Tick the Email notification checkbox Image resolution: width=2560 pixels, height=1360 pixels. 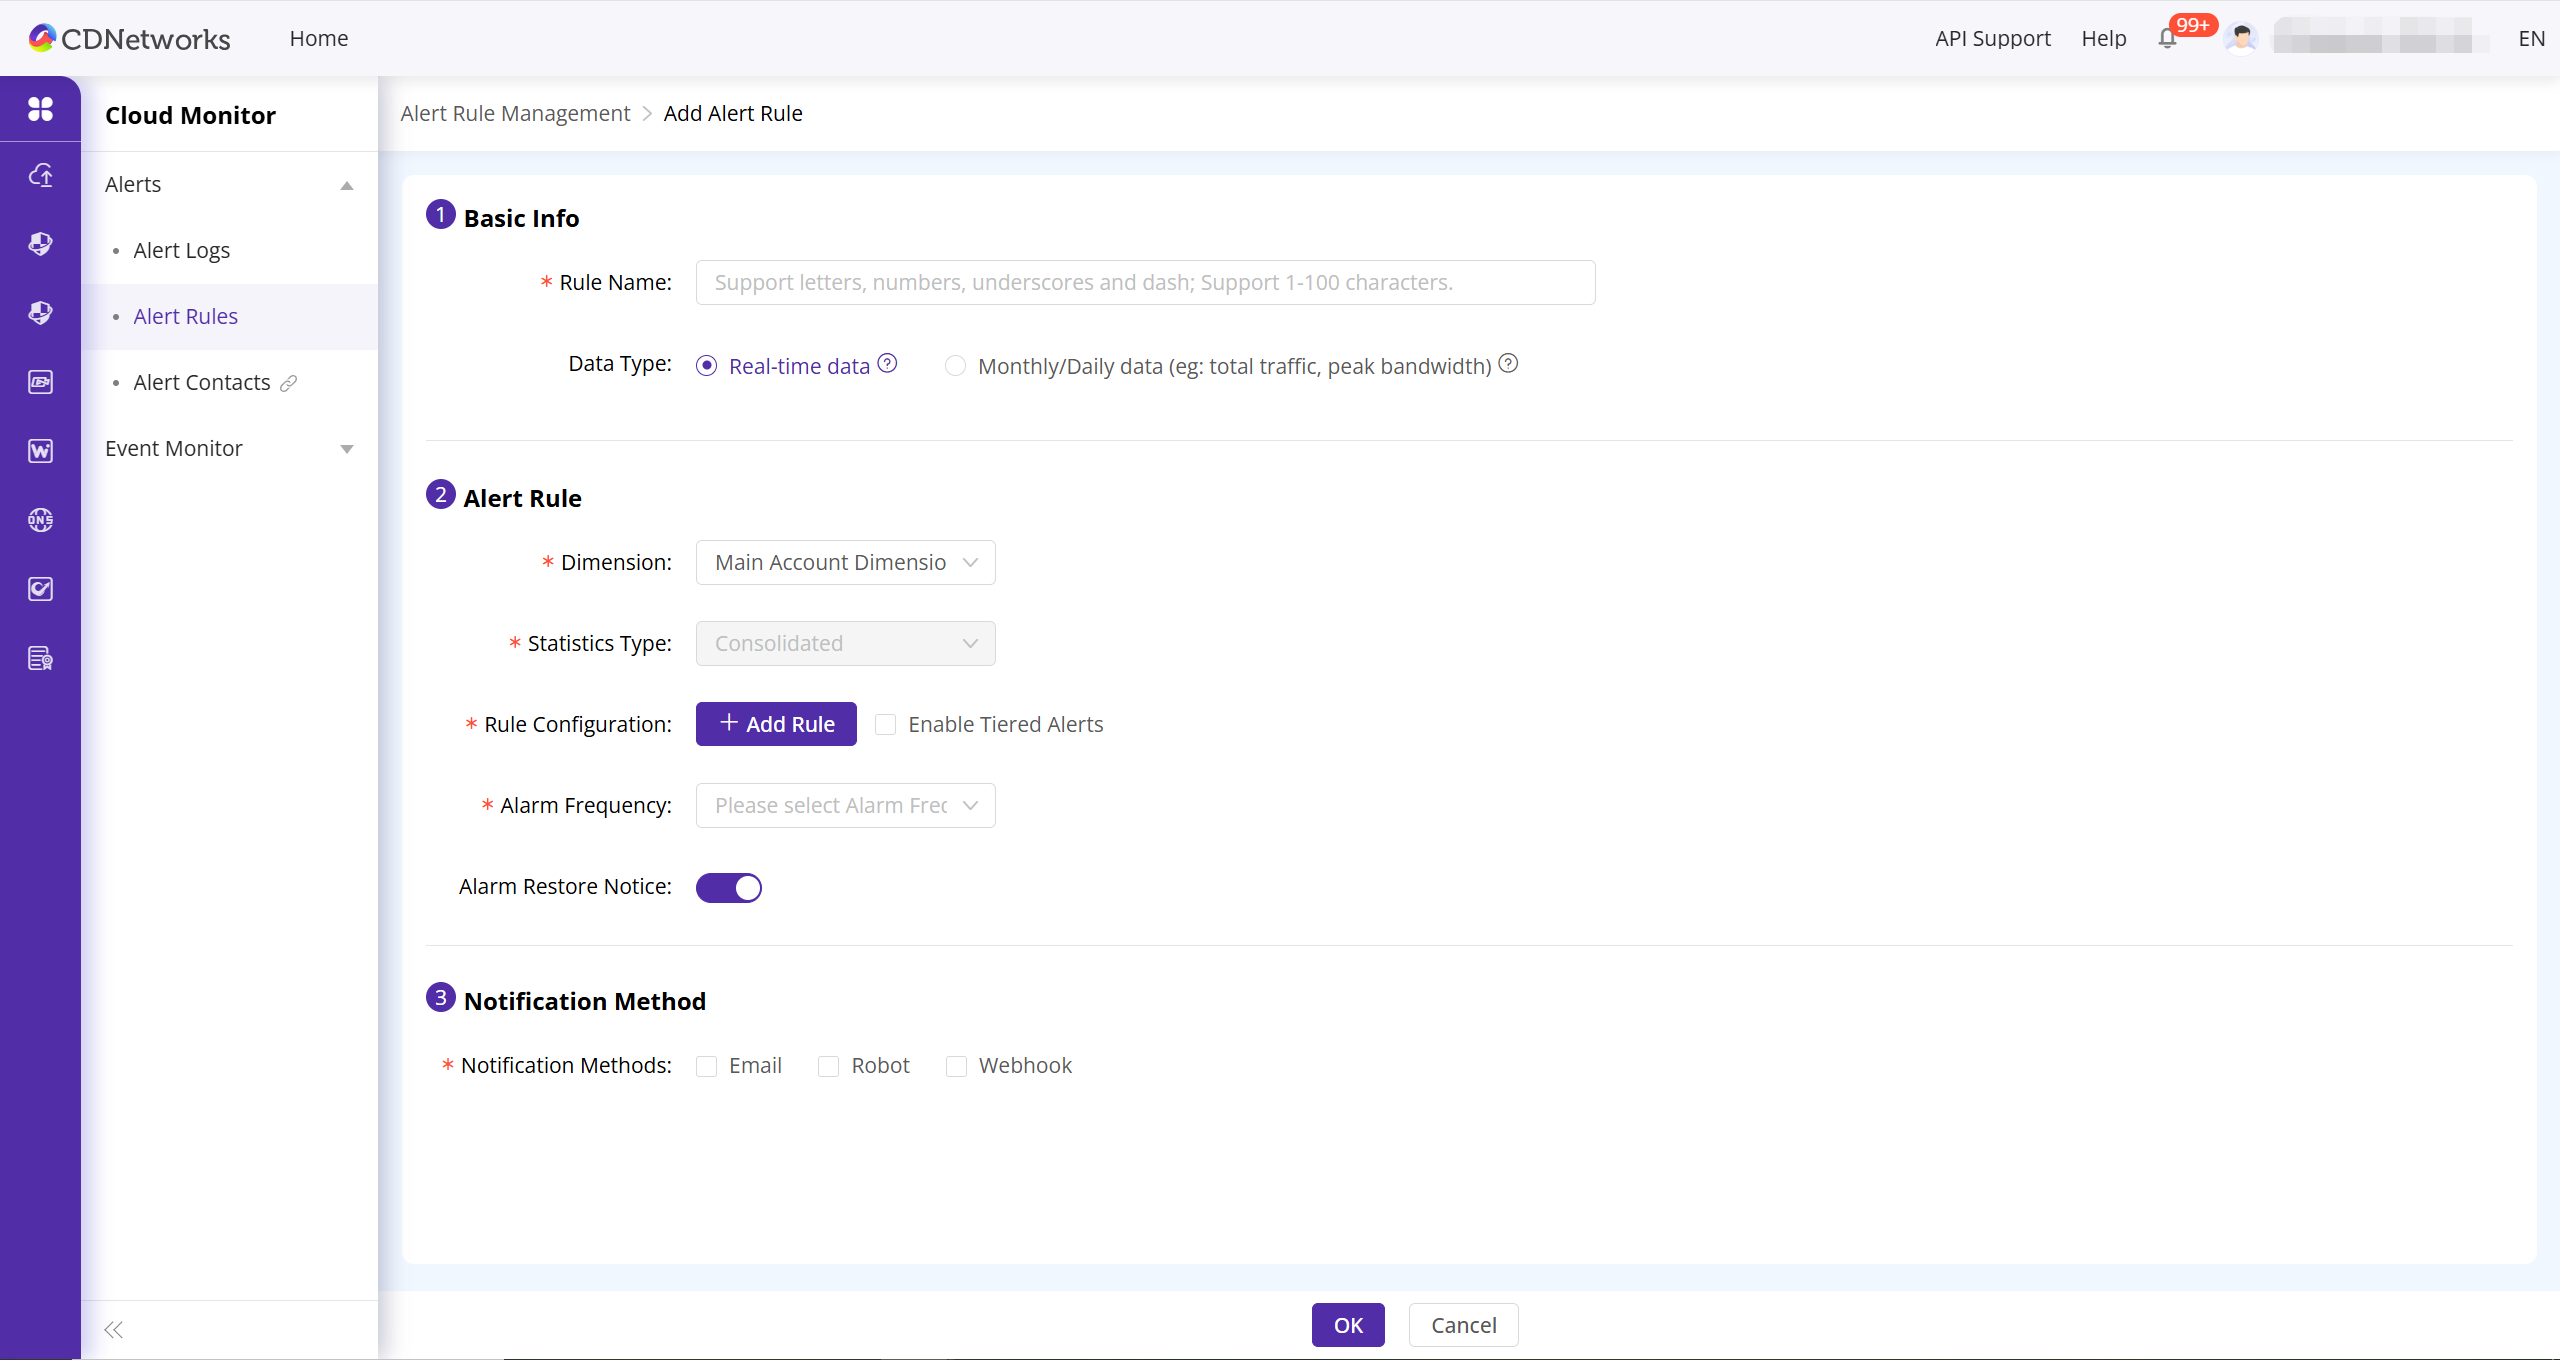click(707, 1066)
